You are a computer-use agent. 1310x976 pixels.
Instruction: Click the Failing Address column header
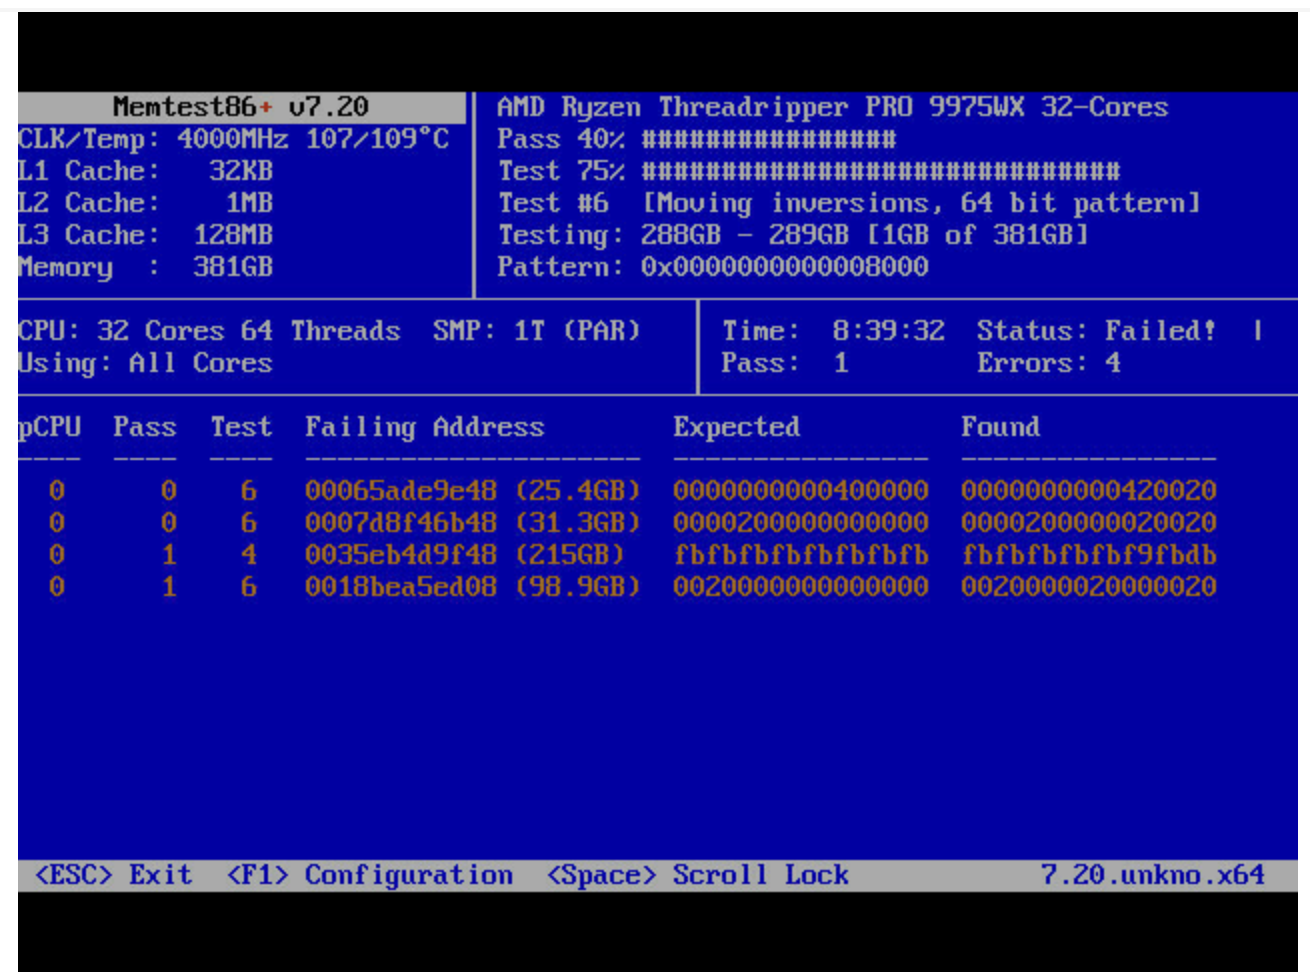coord(424,427)
